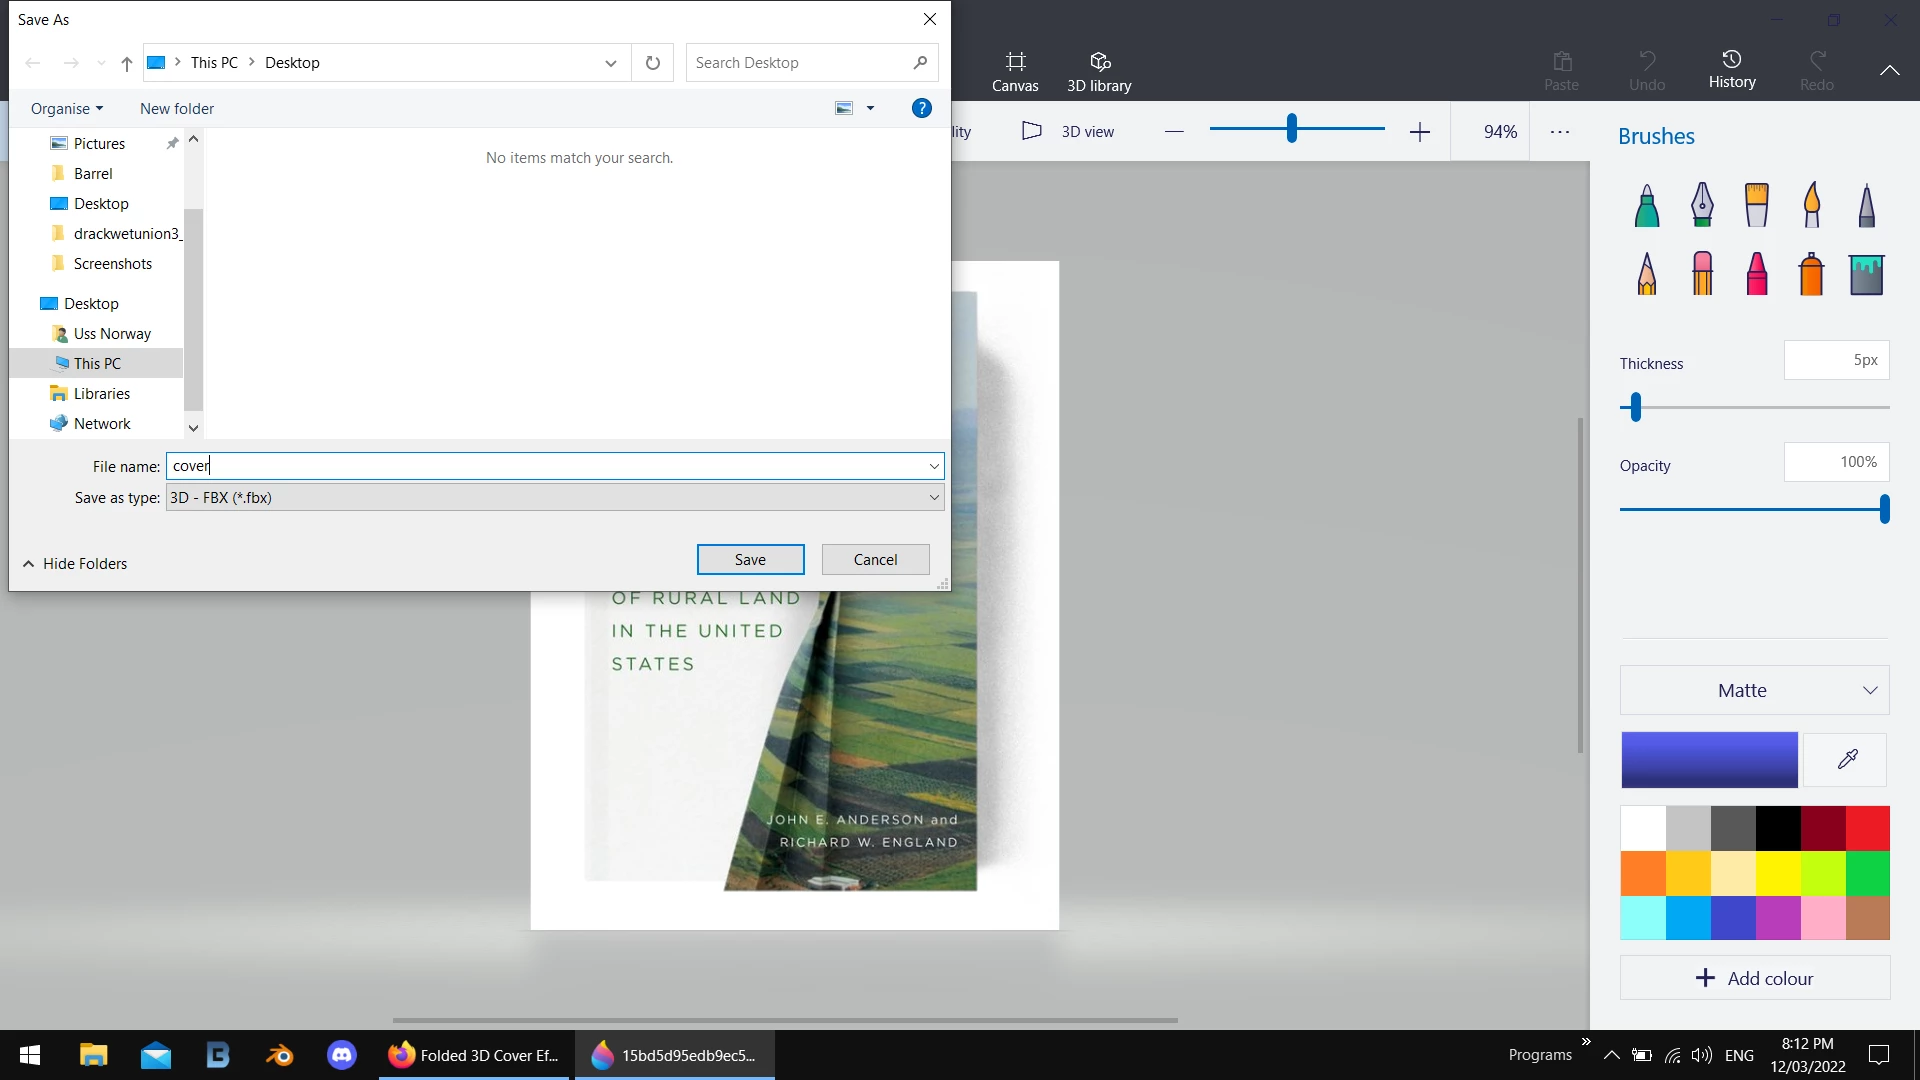Image resolution: width=1920 pixels, height=1080 pixels.
Task: Toggle the 3D view mode
Action: coord(1068,131)
